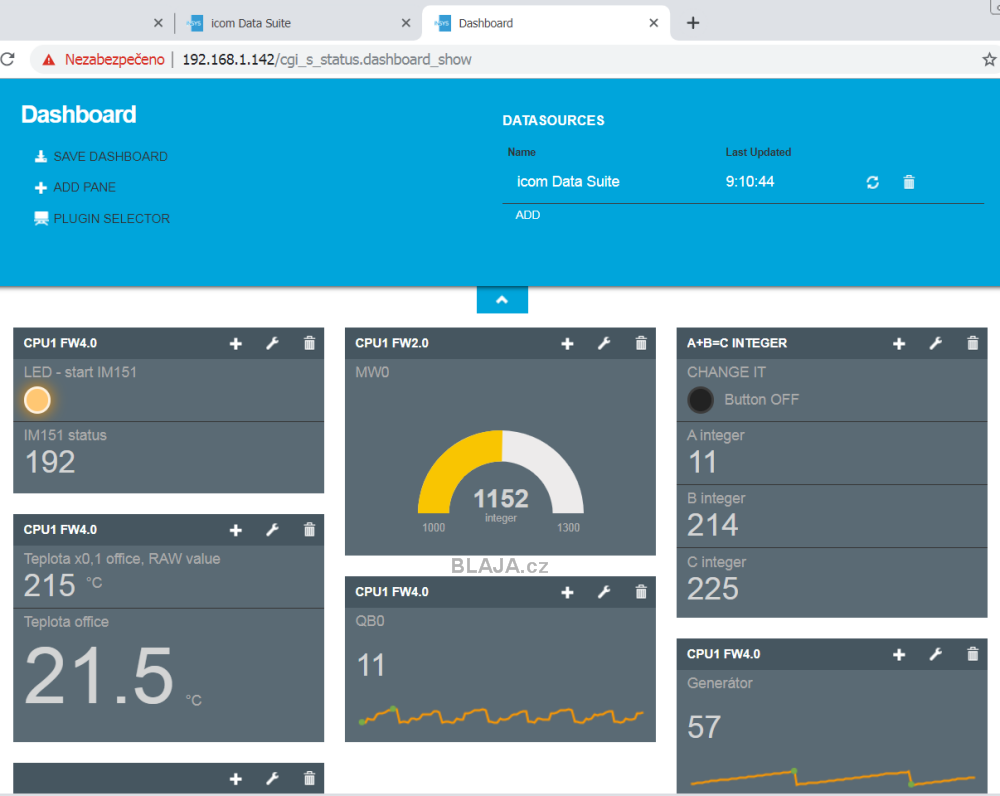Click the A integer value 11
This screenshot has height=796, width=1000.
pyautogui.click(x=702, y=462)
